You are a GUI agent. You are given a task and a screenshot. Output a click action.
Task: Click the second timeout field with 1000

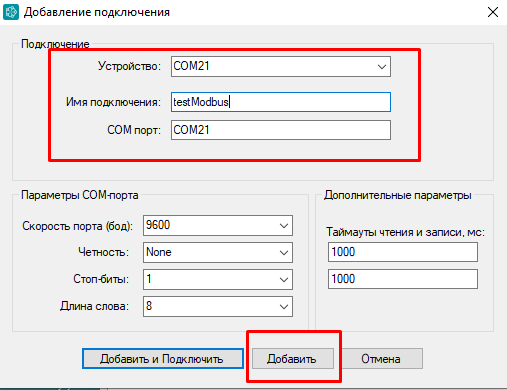403,279
